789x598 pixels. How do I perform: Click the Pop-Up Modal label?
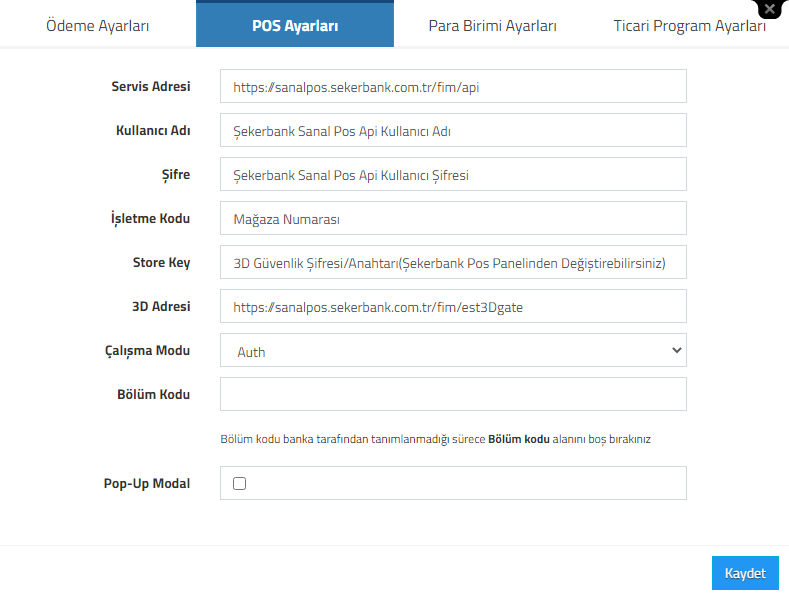click(147, 483)
